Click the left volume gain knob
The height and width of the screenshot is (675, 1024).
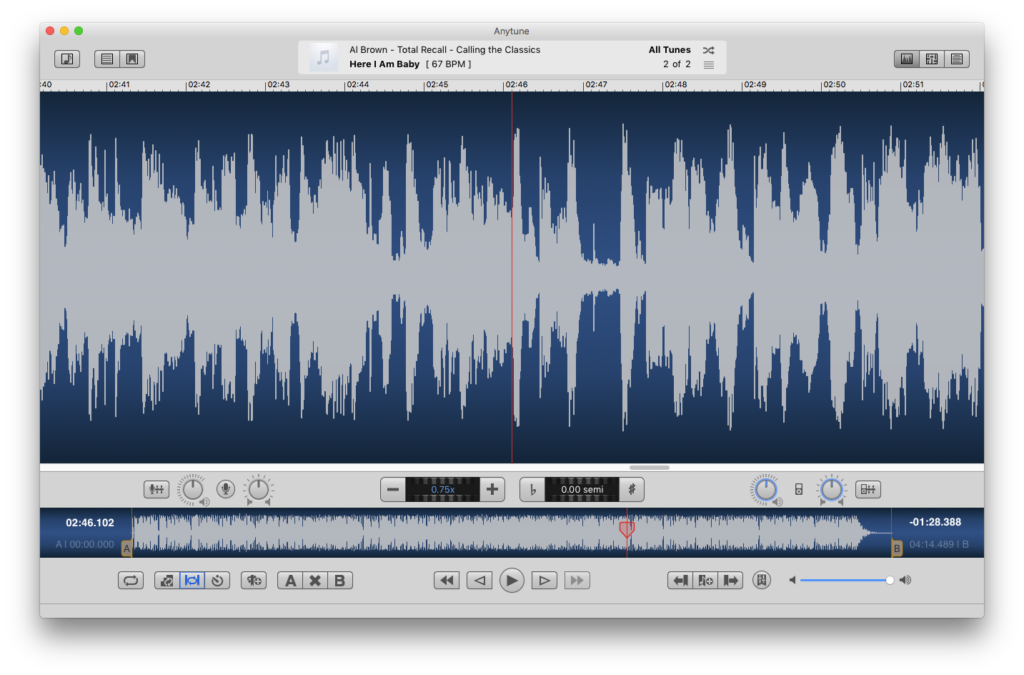point(193,489)
